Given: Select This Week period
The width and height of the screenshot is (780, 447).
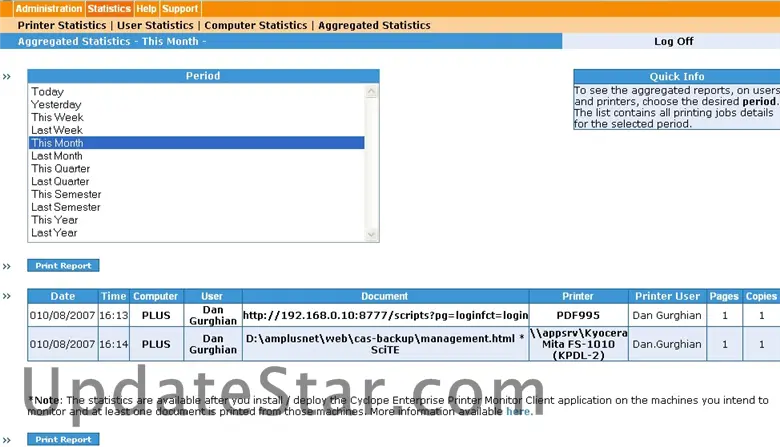Looking at the screenshot, I should (196, 117).
